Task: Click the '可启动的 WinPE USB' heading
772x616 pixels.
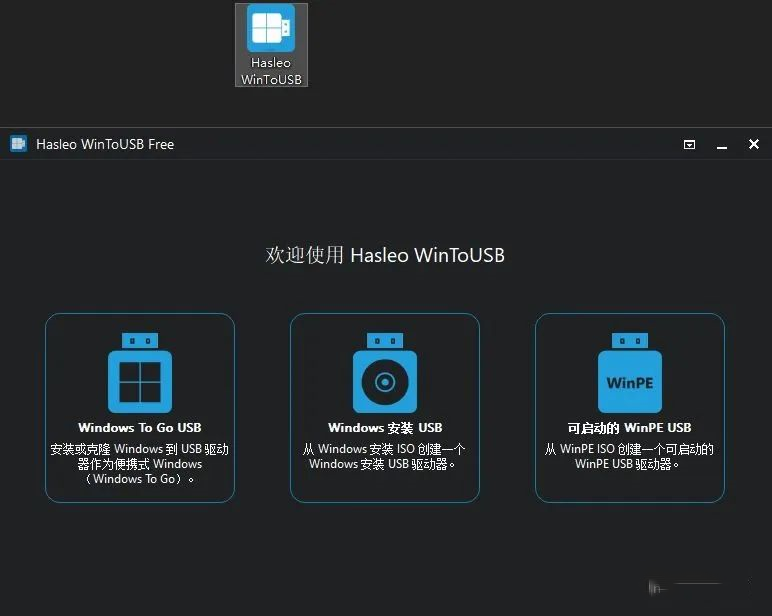Action: pyautogui.click(x=630, y=427)
